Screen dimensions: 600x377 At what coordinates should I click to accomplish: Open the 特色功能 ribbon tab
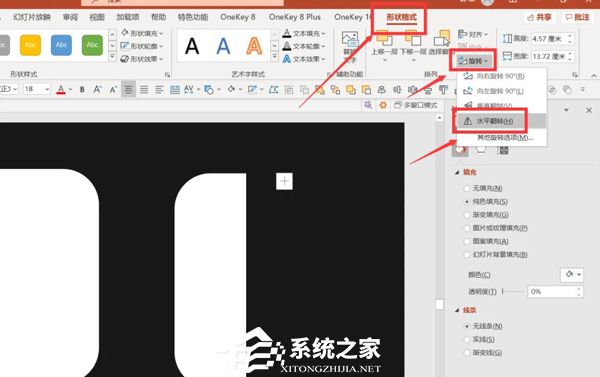[x=193, y=17]
